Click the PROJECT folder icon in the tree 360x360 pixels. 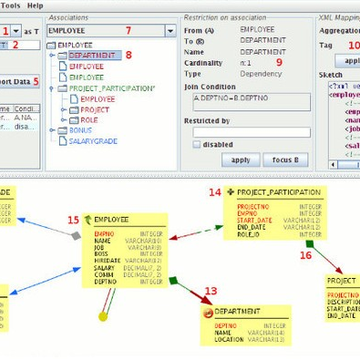74,110
